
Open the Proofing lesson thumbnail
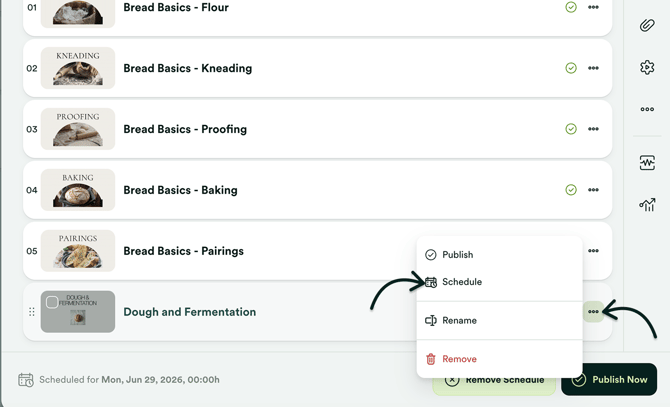point(78,129)
